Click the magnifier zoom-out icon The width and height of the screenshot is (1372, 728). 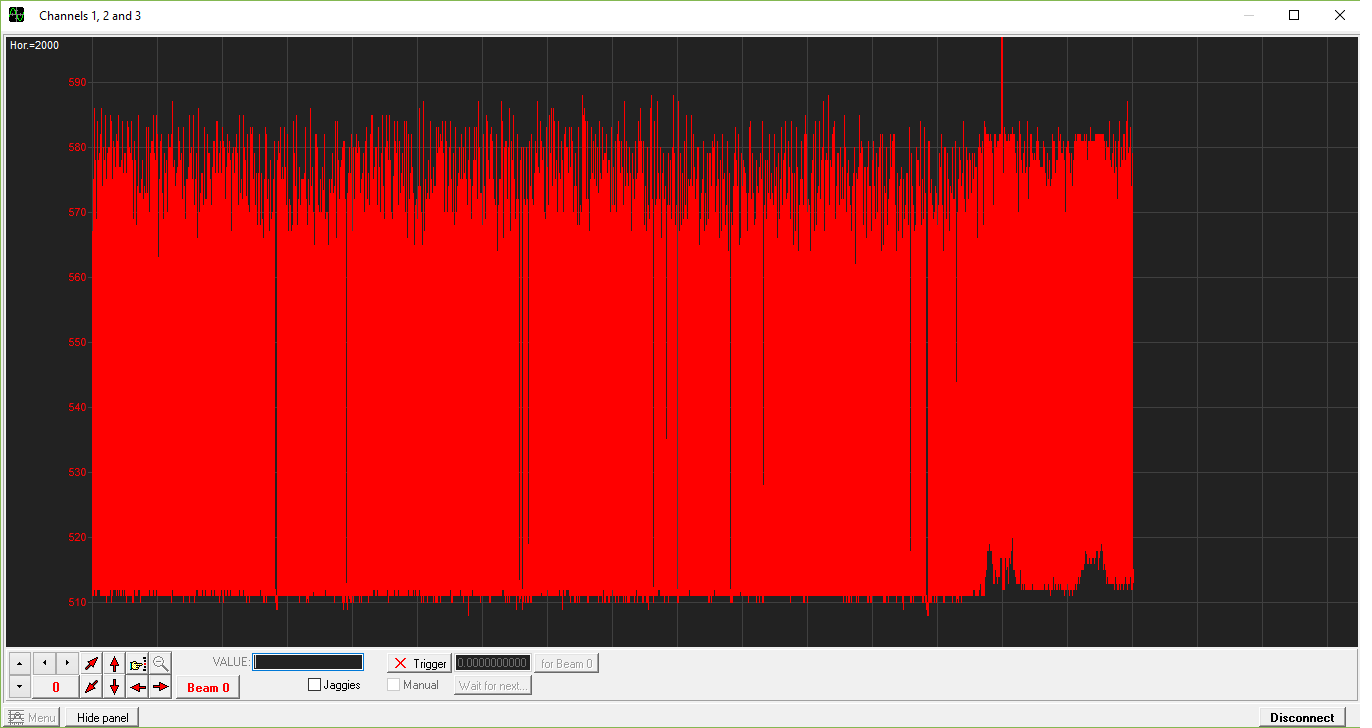[160, 663]
